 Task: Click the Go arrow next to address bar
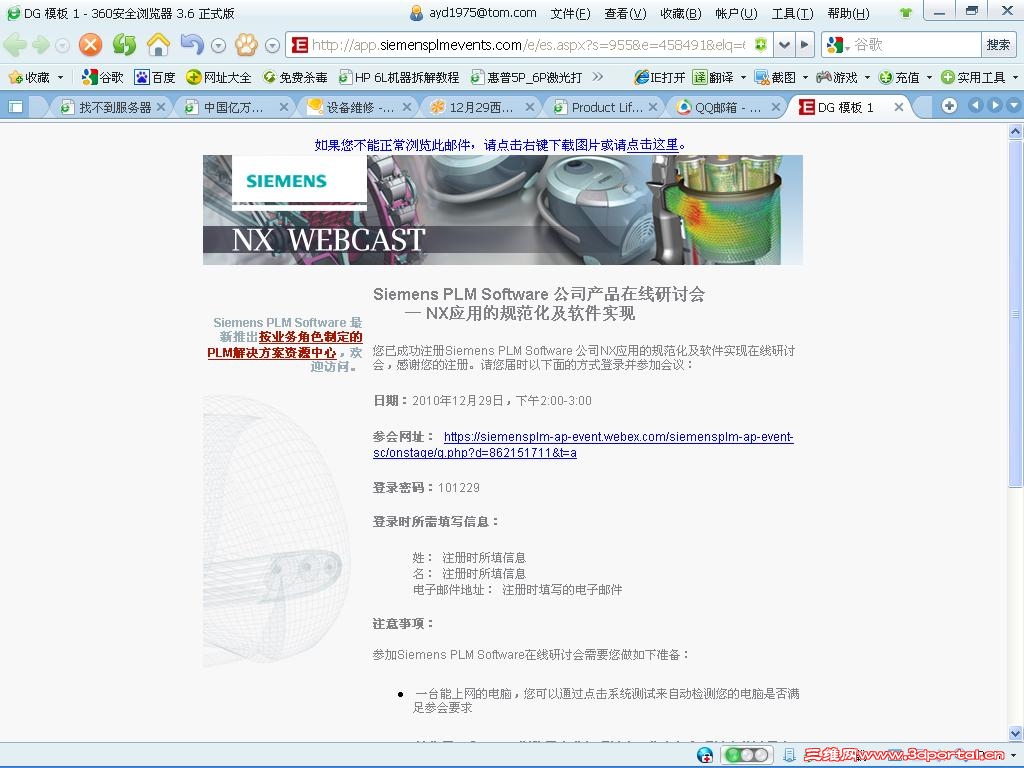coord(805,44)
